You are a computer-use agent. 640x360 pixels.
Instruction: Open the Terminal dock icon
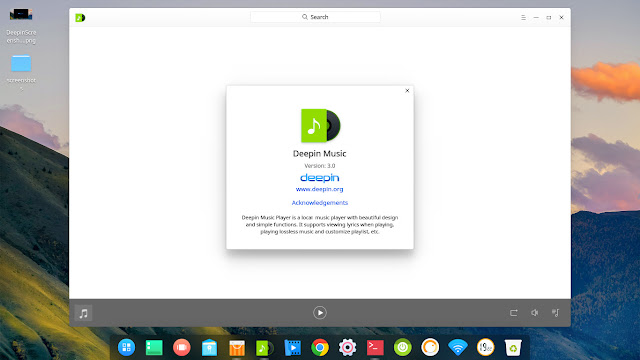pyautogui.click(x=375, y=347)
